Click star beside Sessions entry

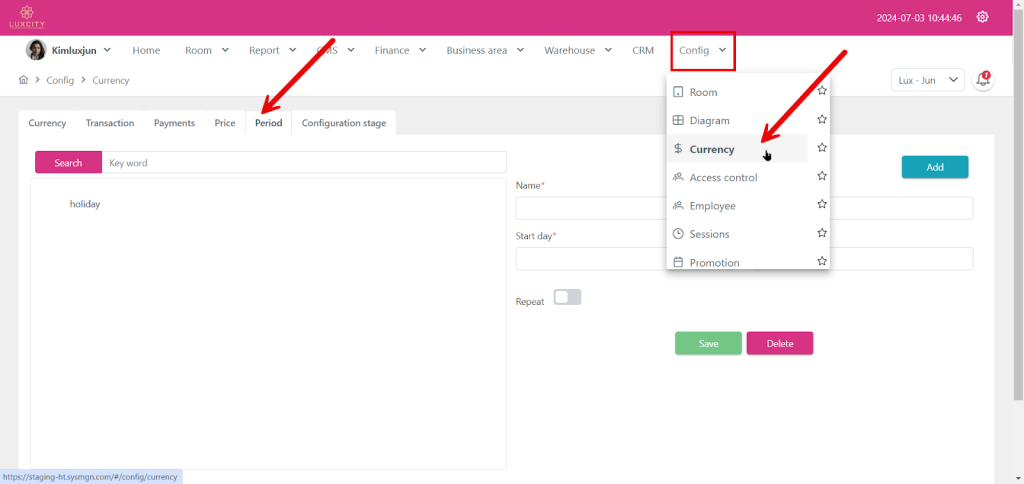822,233
